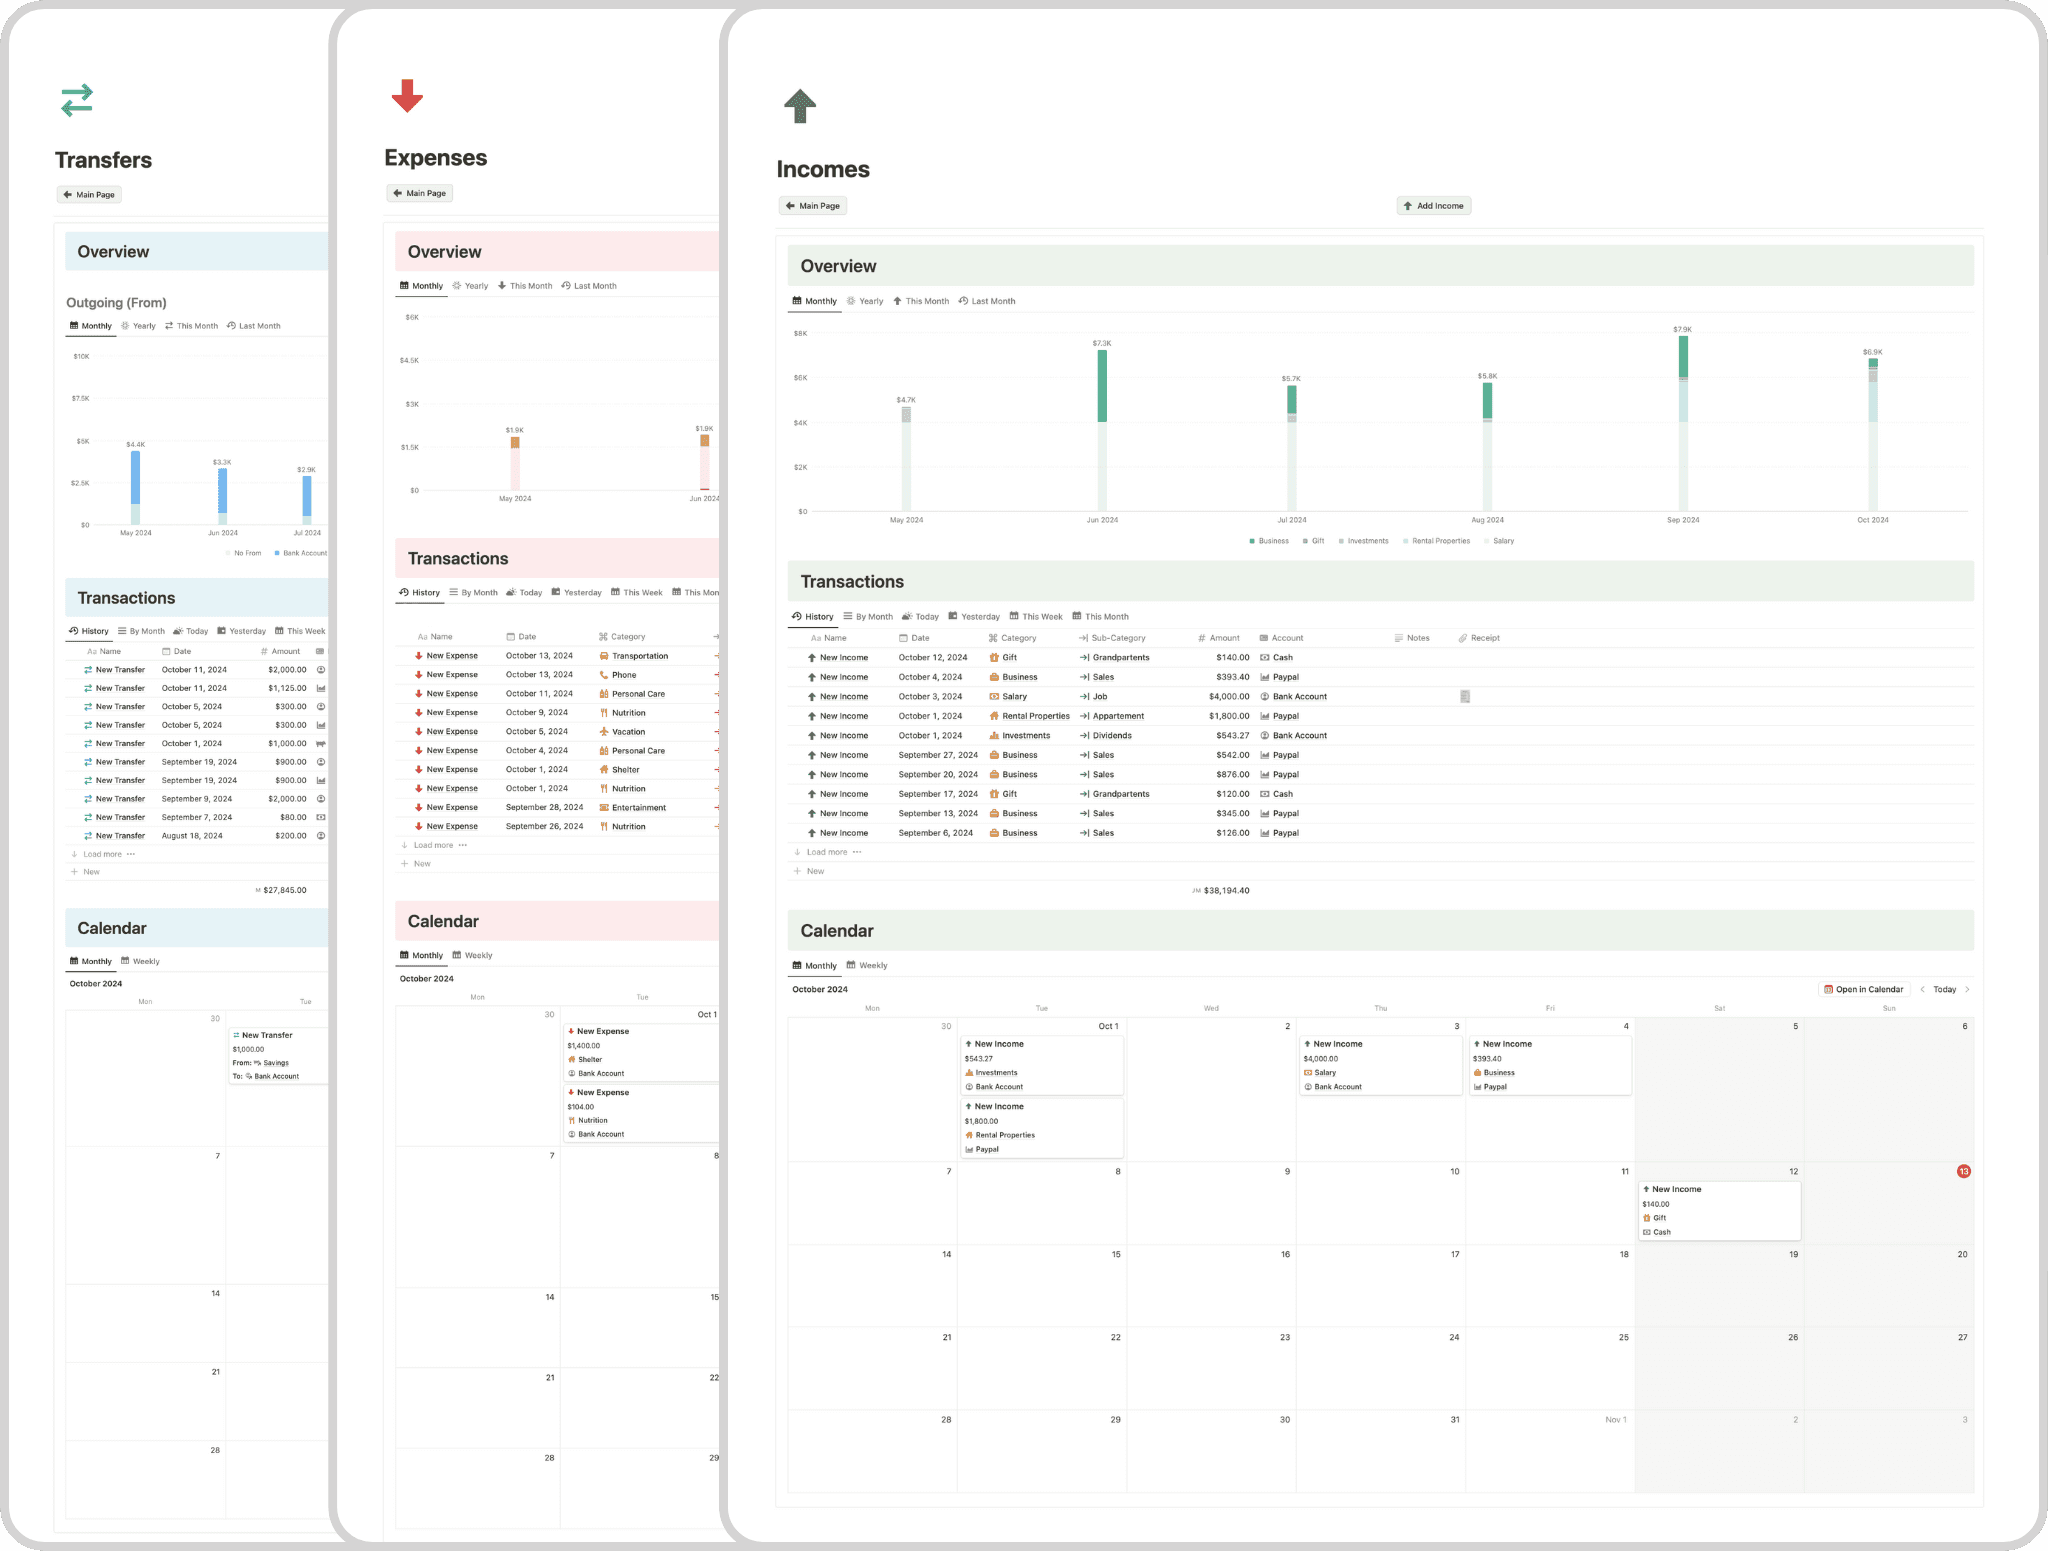The image size is (2048, 1551).
Task: Expand Load more in Expenses transactions
Action: coord(433,845)
